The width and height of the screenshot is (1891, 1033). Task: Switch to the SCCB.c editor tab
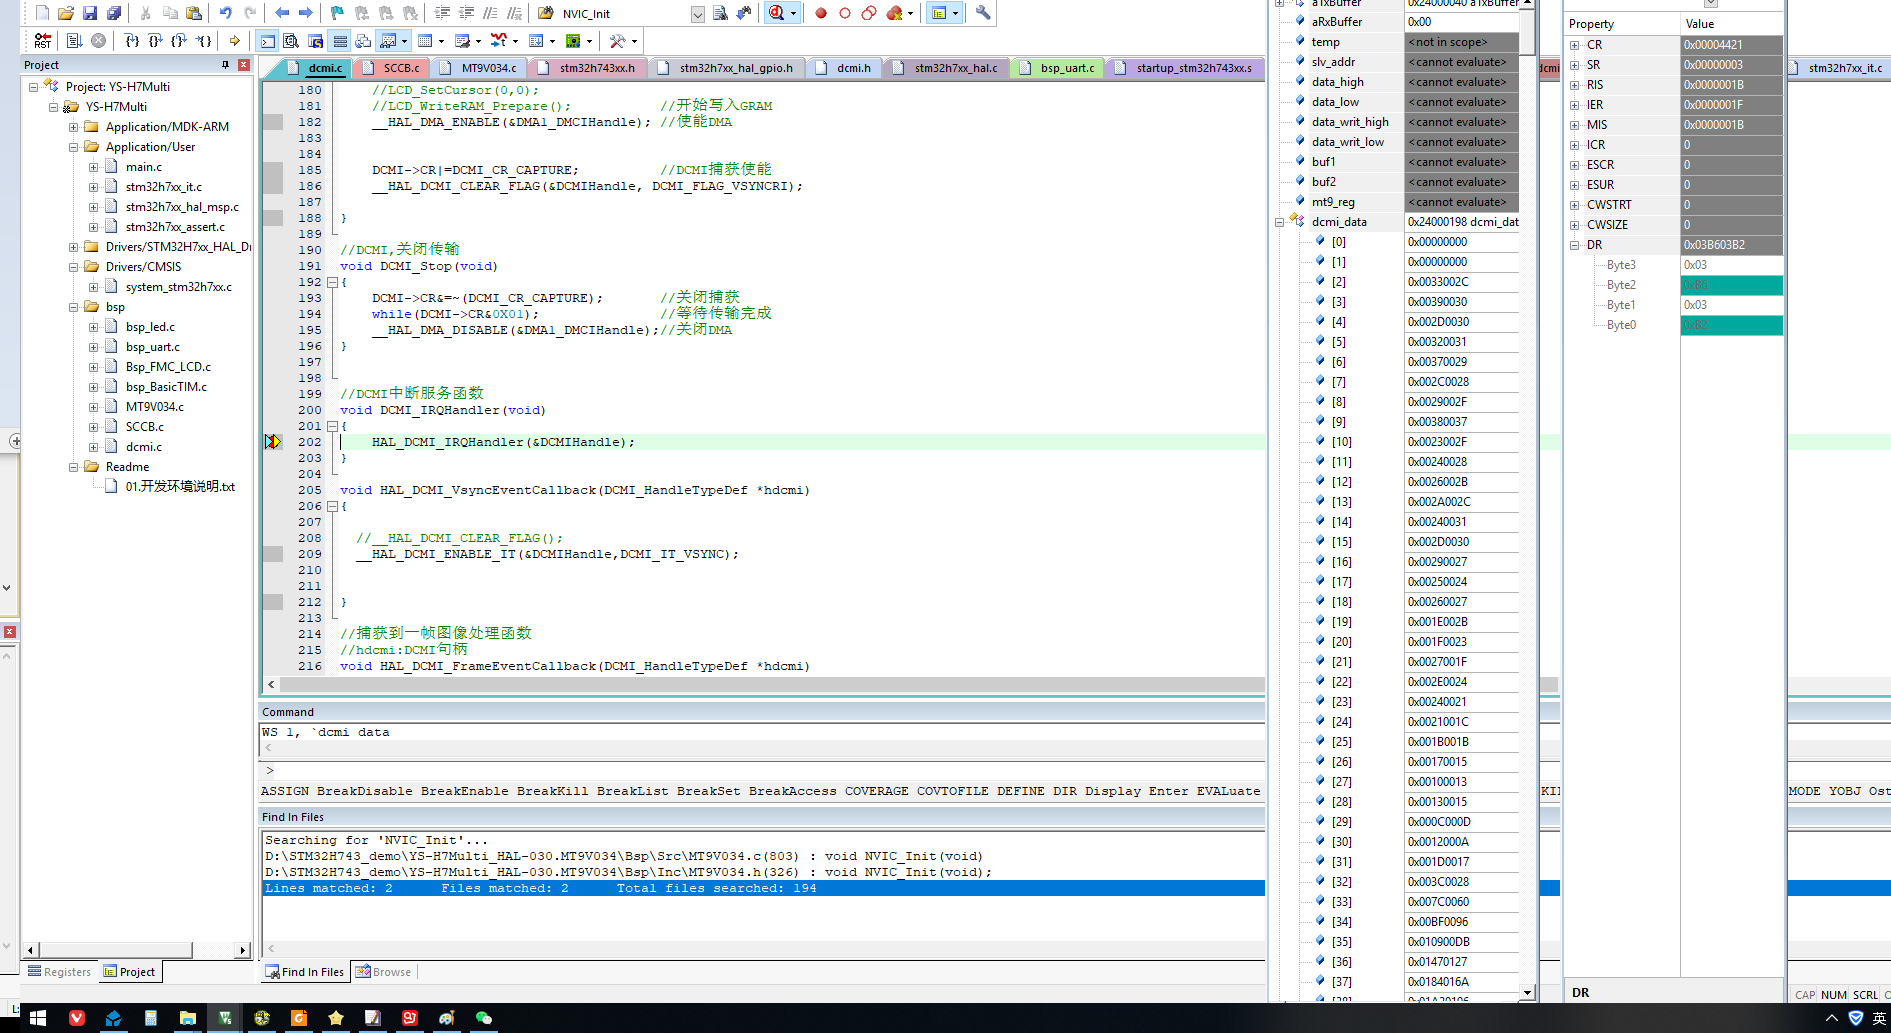(392, 68)
